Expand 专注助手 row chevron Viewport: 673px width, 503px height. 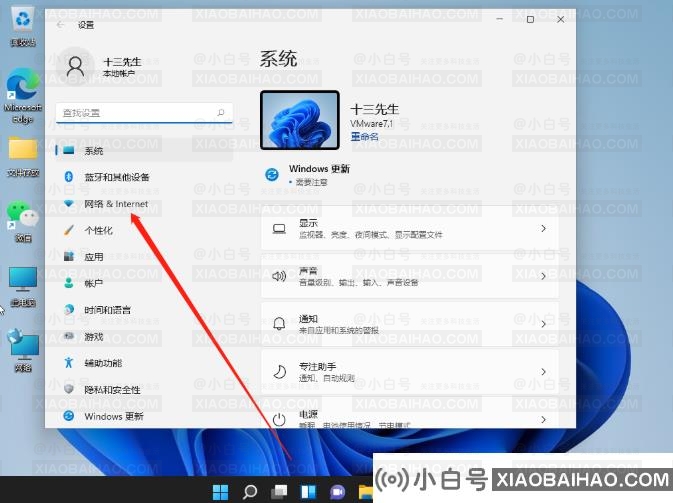click(x=543, y=371)
